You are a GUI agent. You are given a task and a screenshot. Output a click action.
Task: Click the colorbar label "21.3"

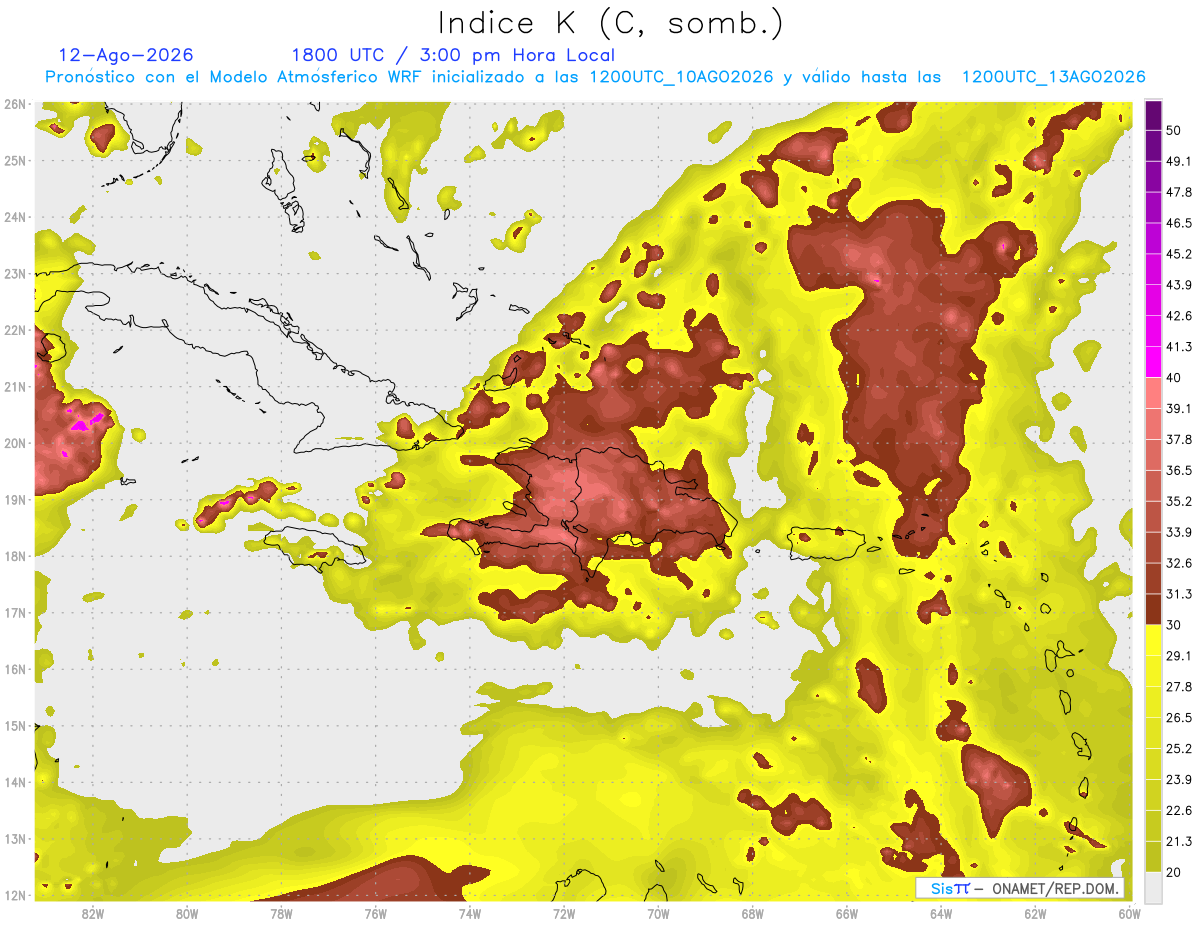[1178, 841]
